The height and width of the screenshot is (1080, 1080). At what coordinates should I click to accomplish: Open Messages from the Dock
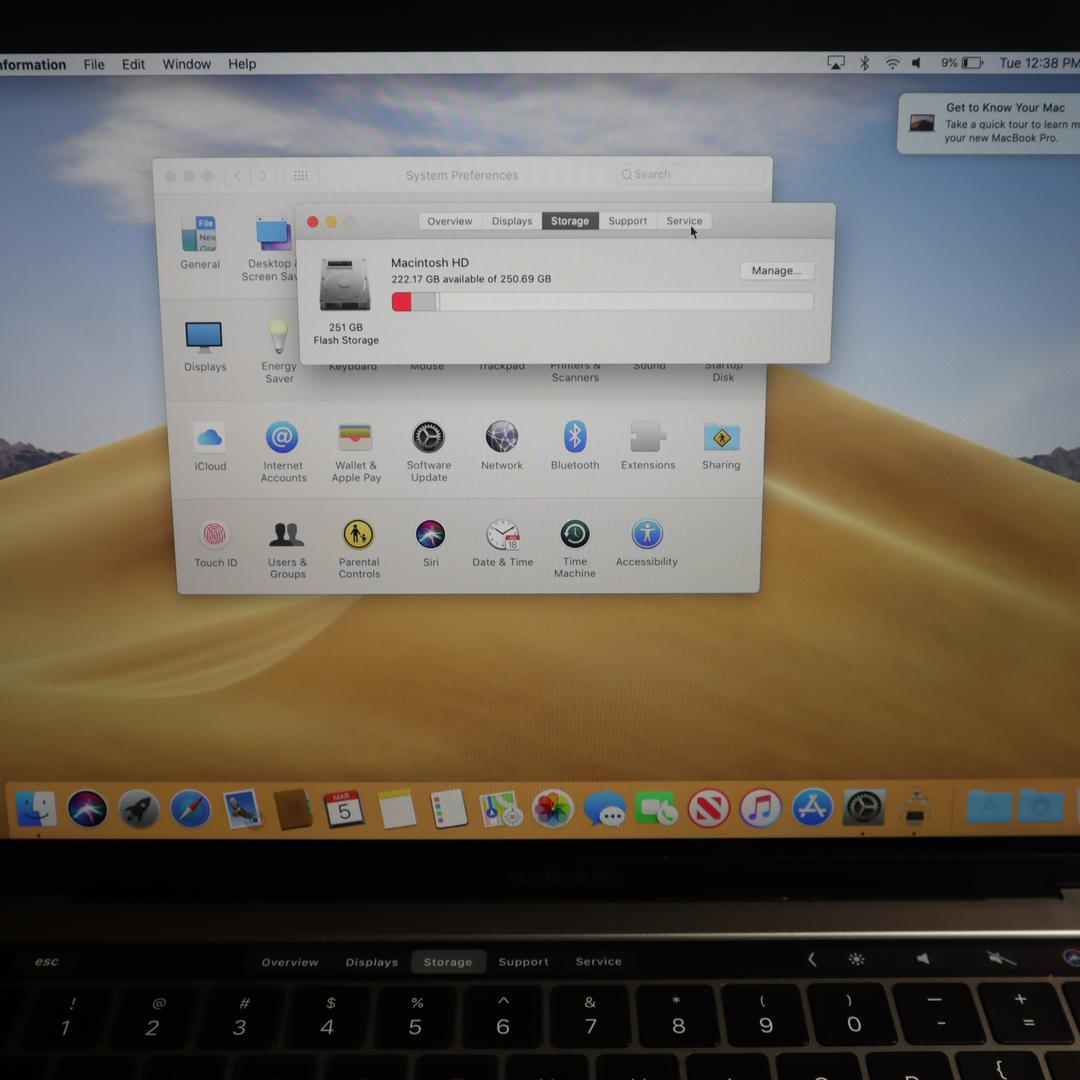pyautogui.click(x=605, y=809)
